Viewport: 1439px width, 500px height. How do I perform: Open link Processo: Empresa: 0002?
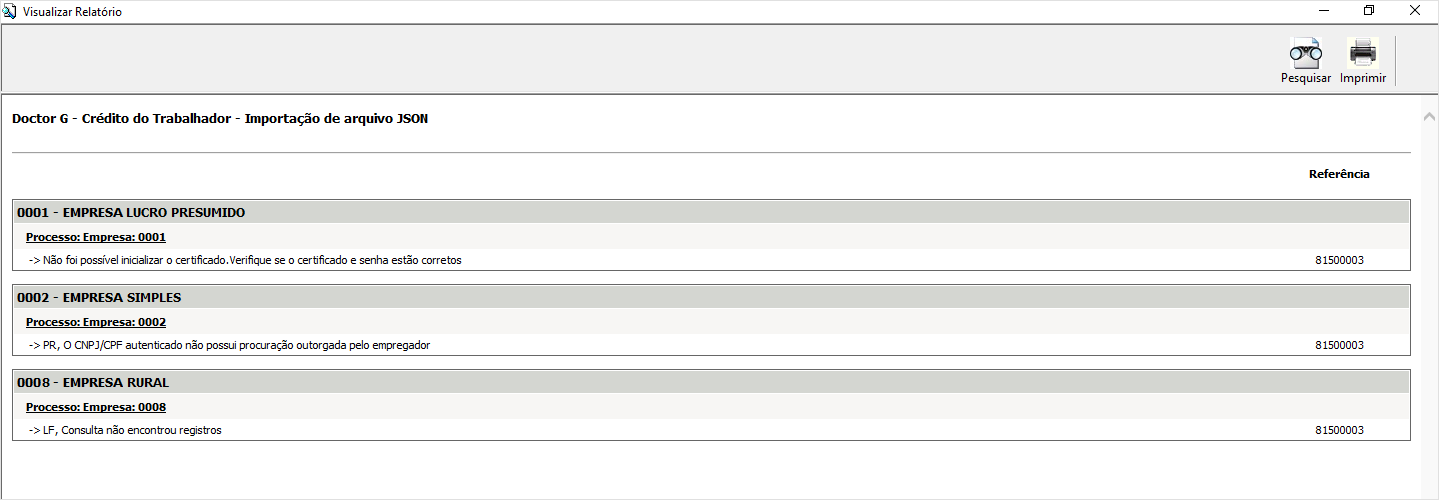point(96,323)
